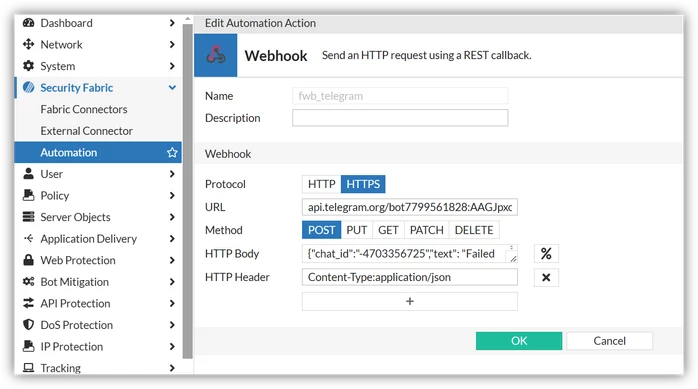Click the URL field with api.telegram.org

pyautogui.click(x=410, y=207)
